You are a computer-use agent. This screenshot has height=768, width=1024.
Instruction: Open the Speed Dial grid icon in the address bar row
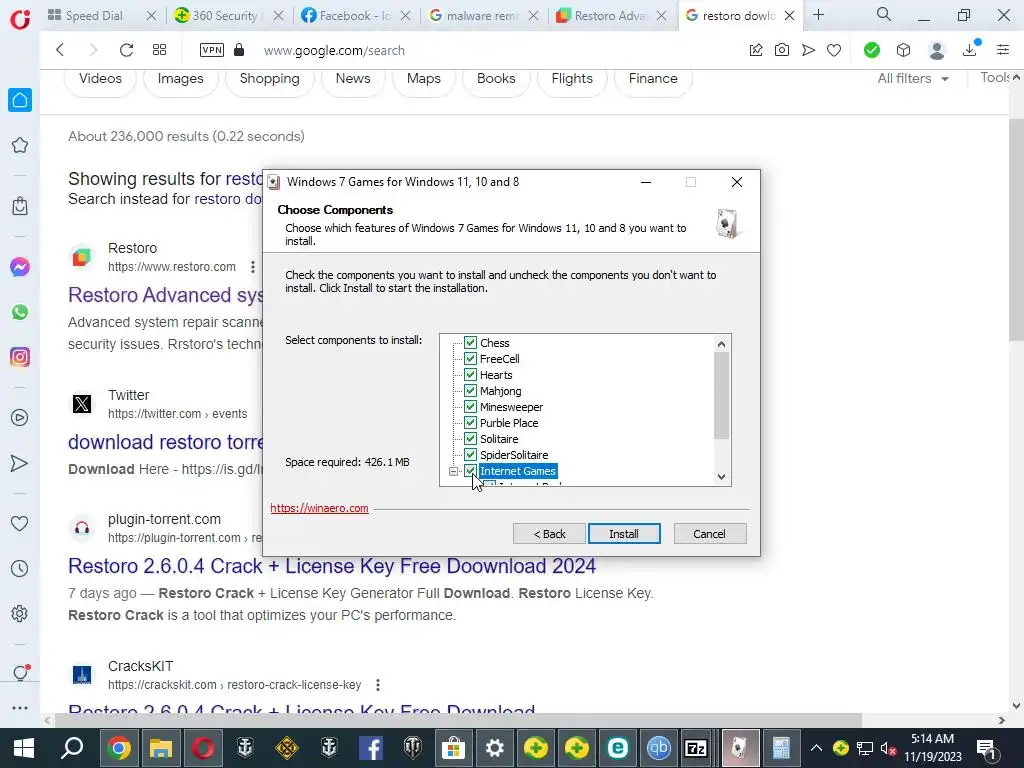pos(159,50)
